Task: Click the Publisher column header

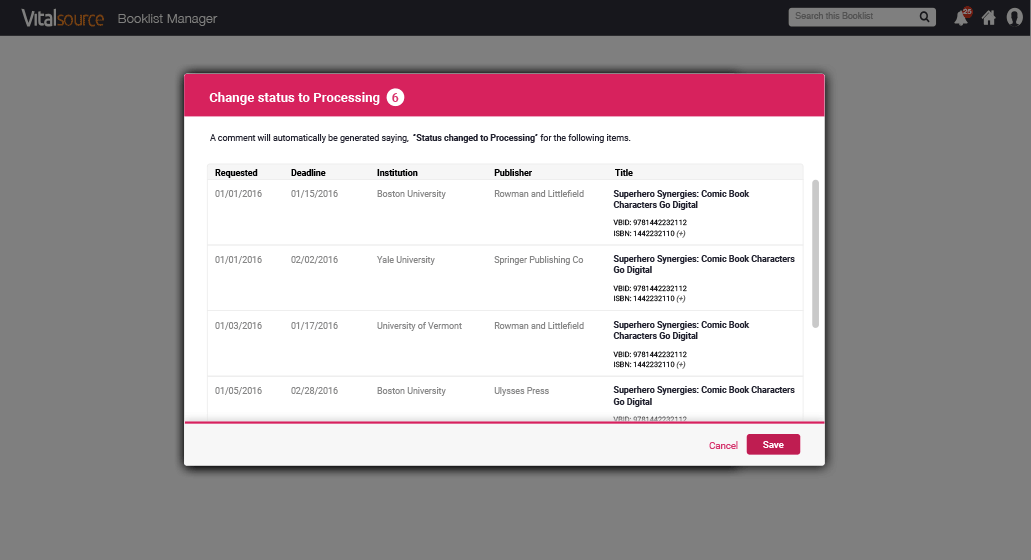Action: pyautogui.click(x=513, y=173)
